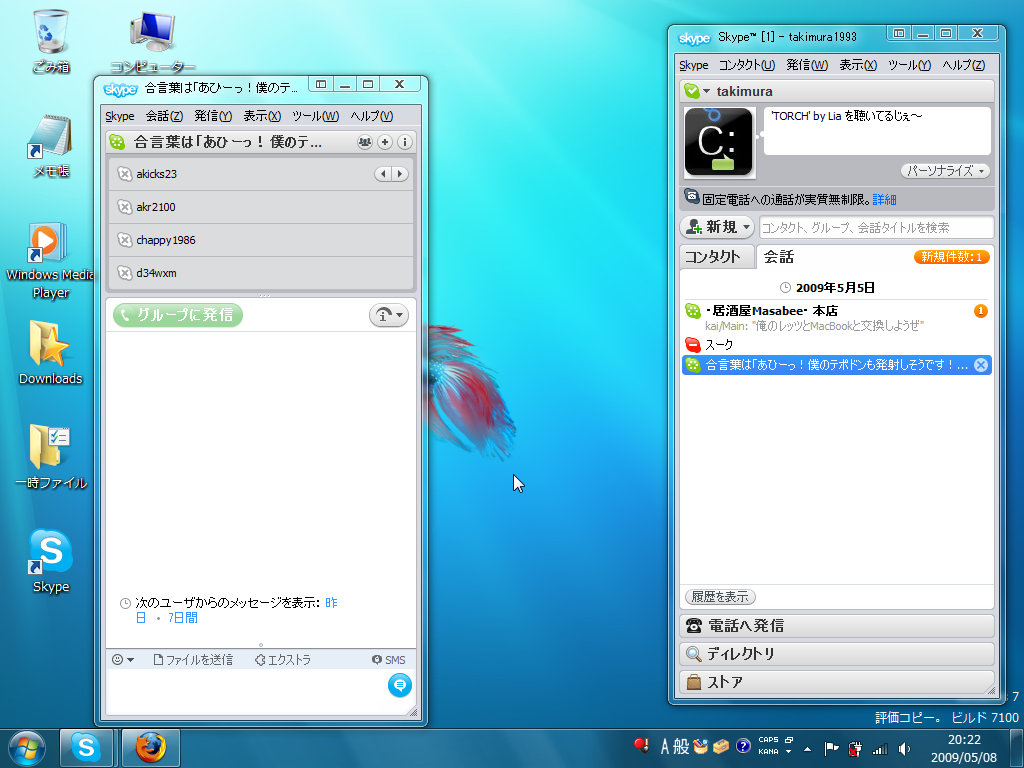The image size is (1024, 768).
Task: Select the 居酒屋Masabee 本店 conversation
Action: point(837,317)
